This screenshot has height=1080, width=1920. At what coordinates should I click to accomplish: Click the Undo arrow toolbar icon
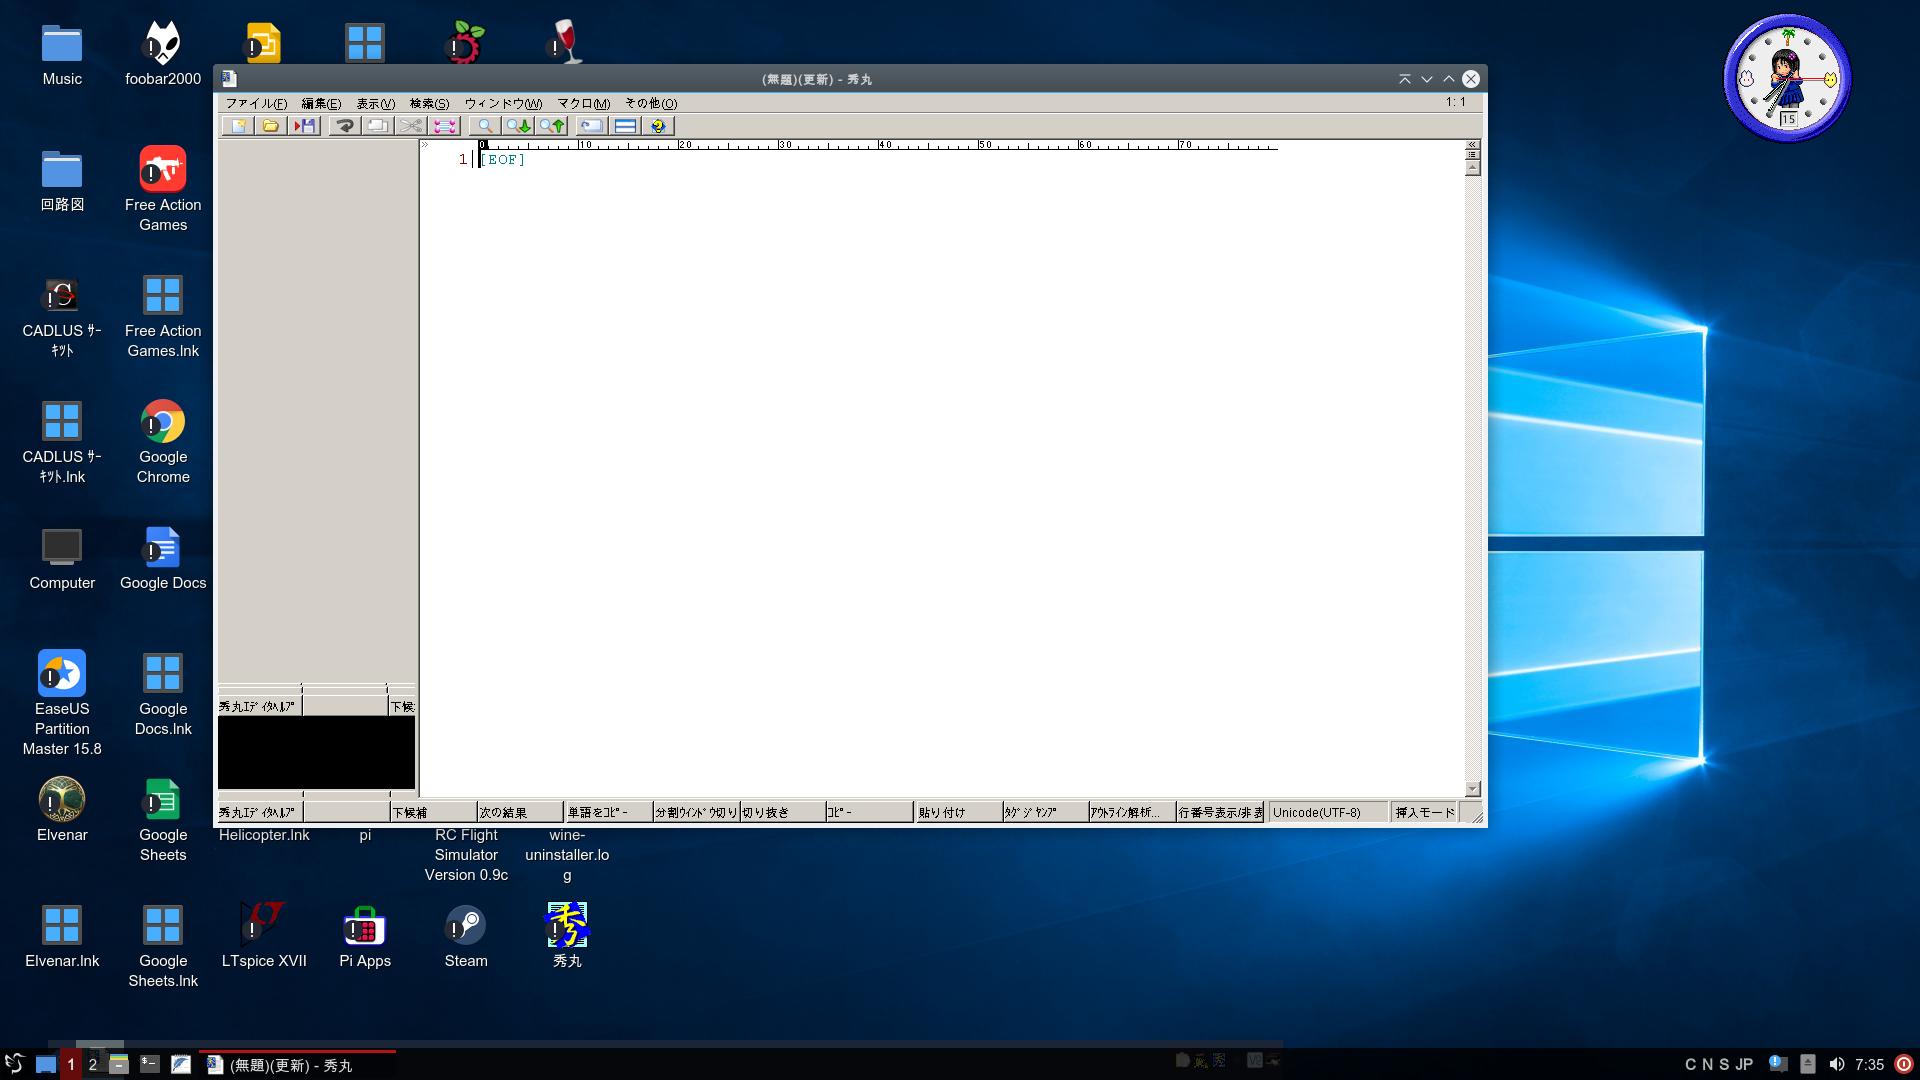(345, 126)
